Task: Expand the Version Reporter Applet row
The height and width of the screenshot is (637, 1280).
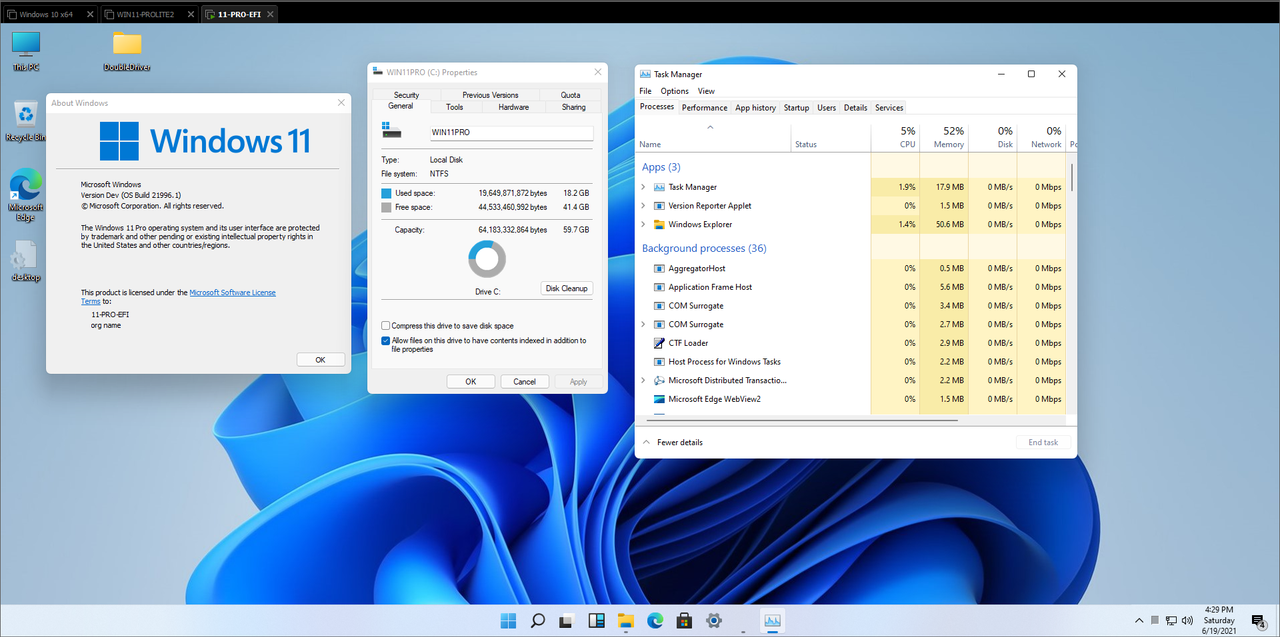Action: tap(643, 206)
